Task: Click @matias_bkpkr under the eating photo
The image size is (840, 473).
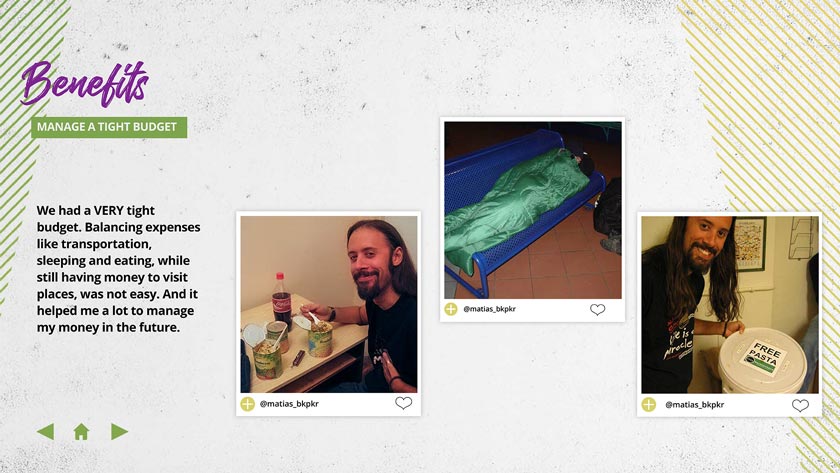Action: (289, 404)
